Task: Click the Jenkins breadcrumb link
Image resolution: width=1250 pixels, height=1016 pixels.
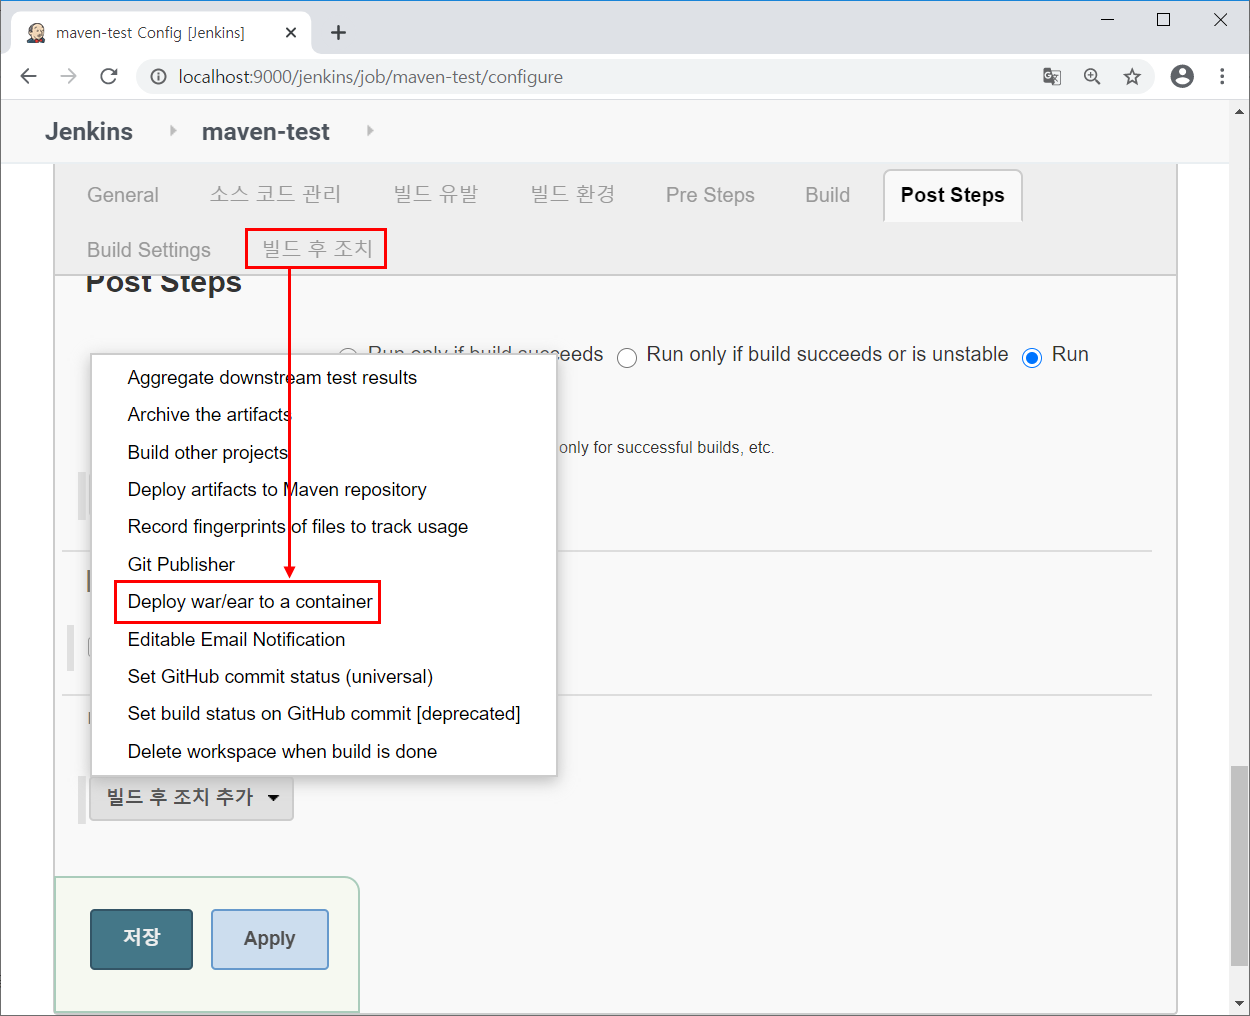Action: [89, 132]
